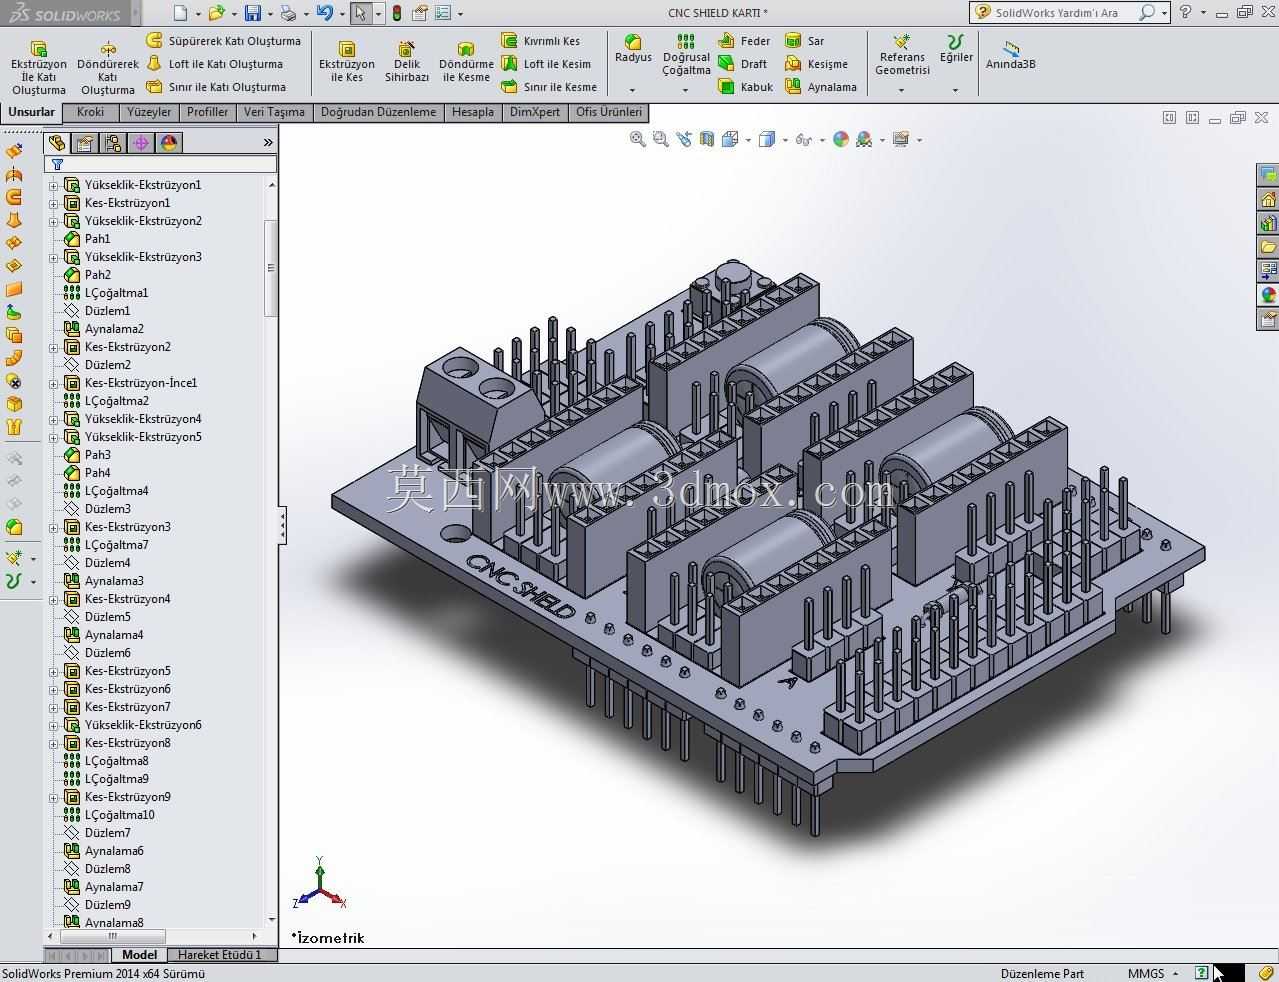Open the Eğriler curves tool

[x=956, y=48]
